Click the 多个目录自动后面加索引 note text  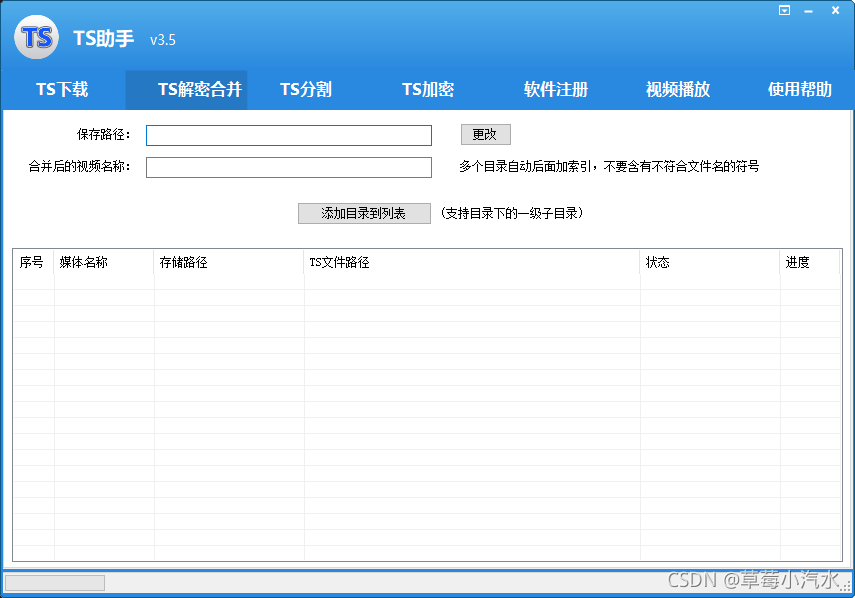pos(609,166)
